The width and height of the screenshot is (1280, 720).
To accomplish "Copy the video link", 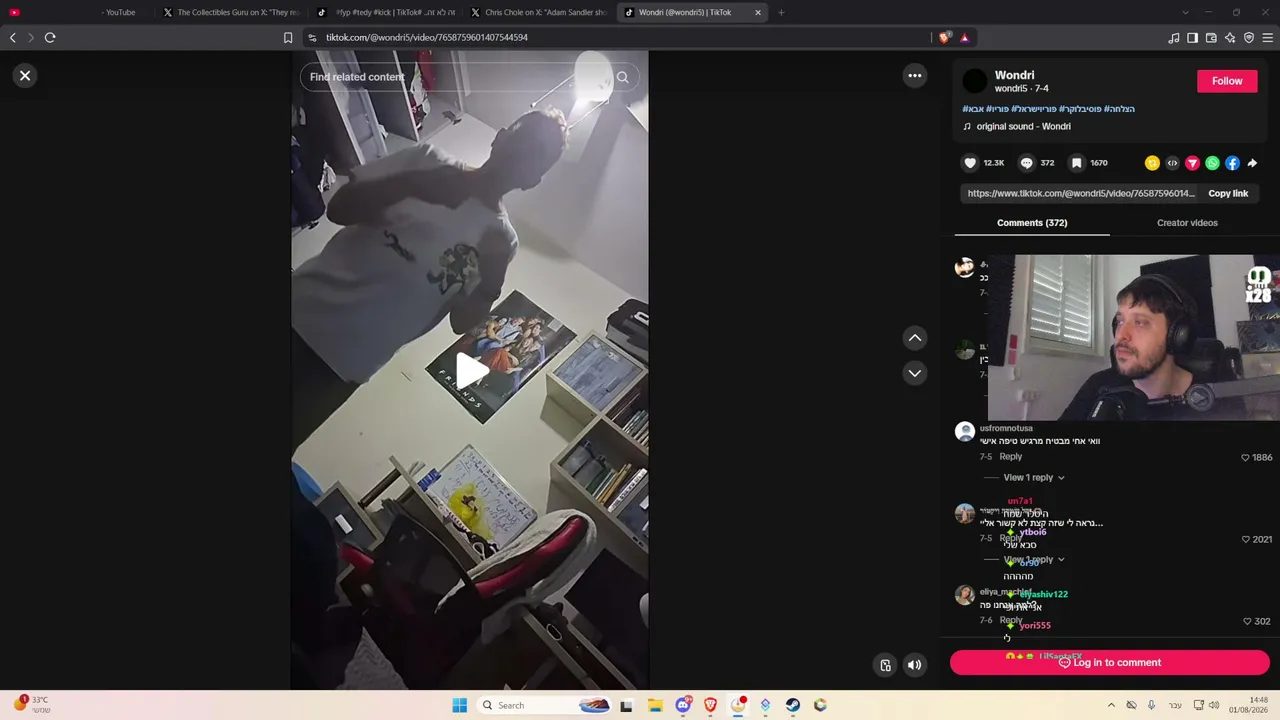I will (1228, 194).
